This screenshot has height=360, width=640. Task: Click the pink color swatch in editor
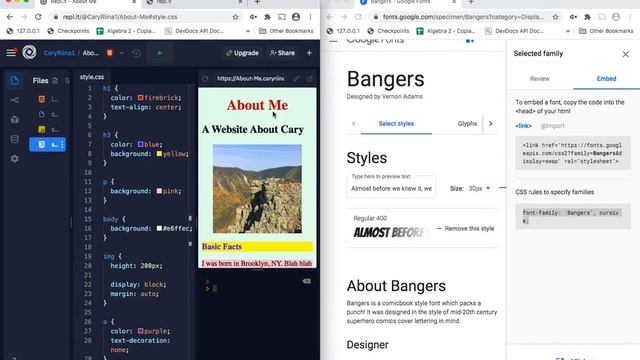coord(159,191)
